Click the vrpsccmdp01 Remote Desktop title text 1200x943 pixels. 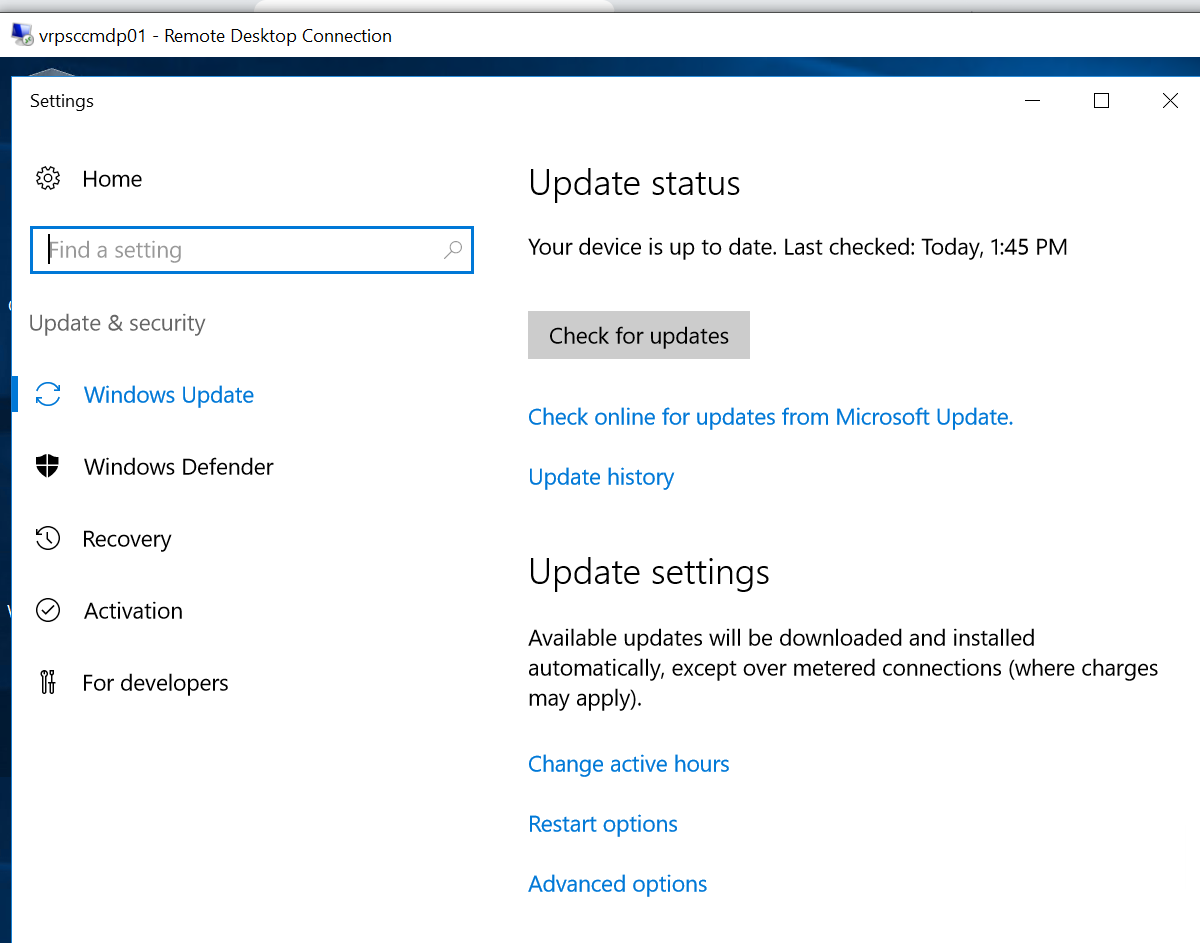pos(216,36)
